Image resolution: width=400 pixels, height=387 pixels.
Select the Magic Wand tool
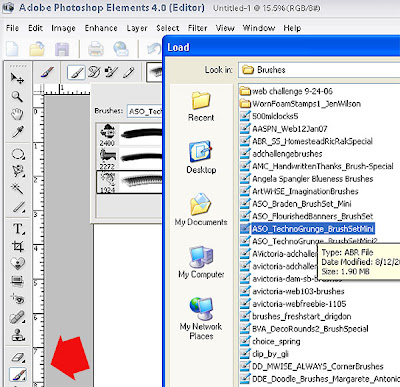click(x=17, y=189)
